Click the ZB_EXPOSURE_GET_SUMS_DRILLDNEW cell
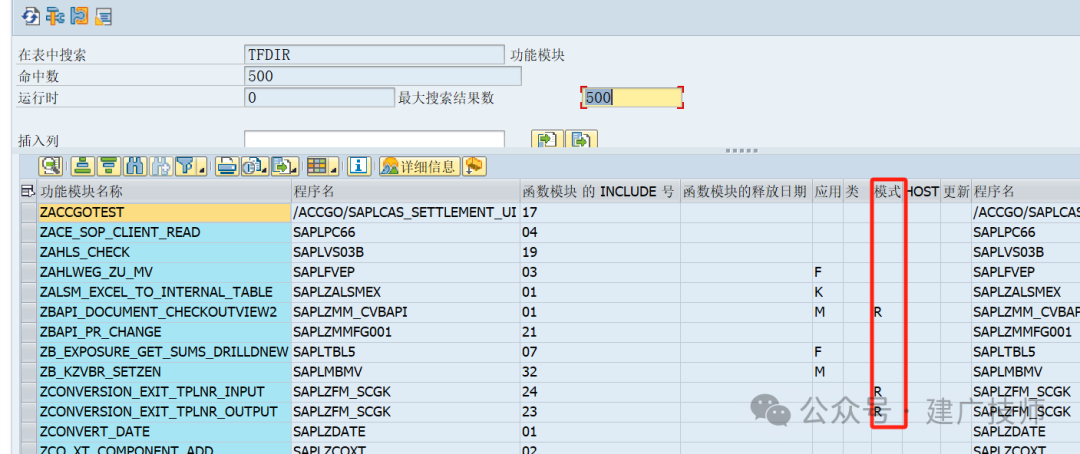This screenshot has width=1080, height=454. point(165,352)
